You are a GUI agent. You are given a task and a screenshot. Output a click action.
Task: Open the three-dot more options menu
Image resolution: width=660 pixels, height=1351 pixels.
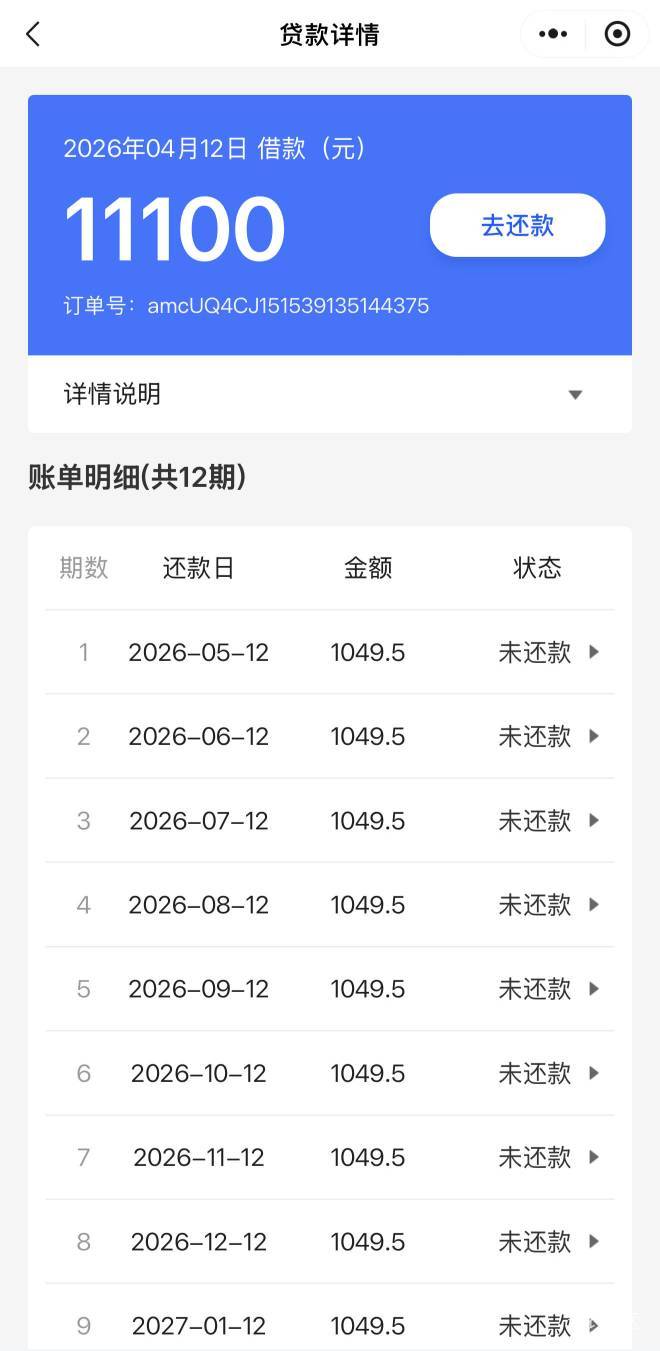click(x=553, y=34)
